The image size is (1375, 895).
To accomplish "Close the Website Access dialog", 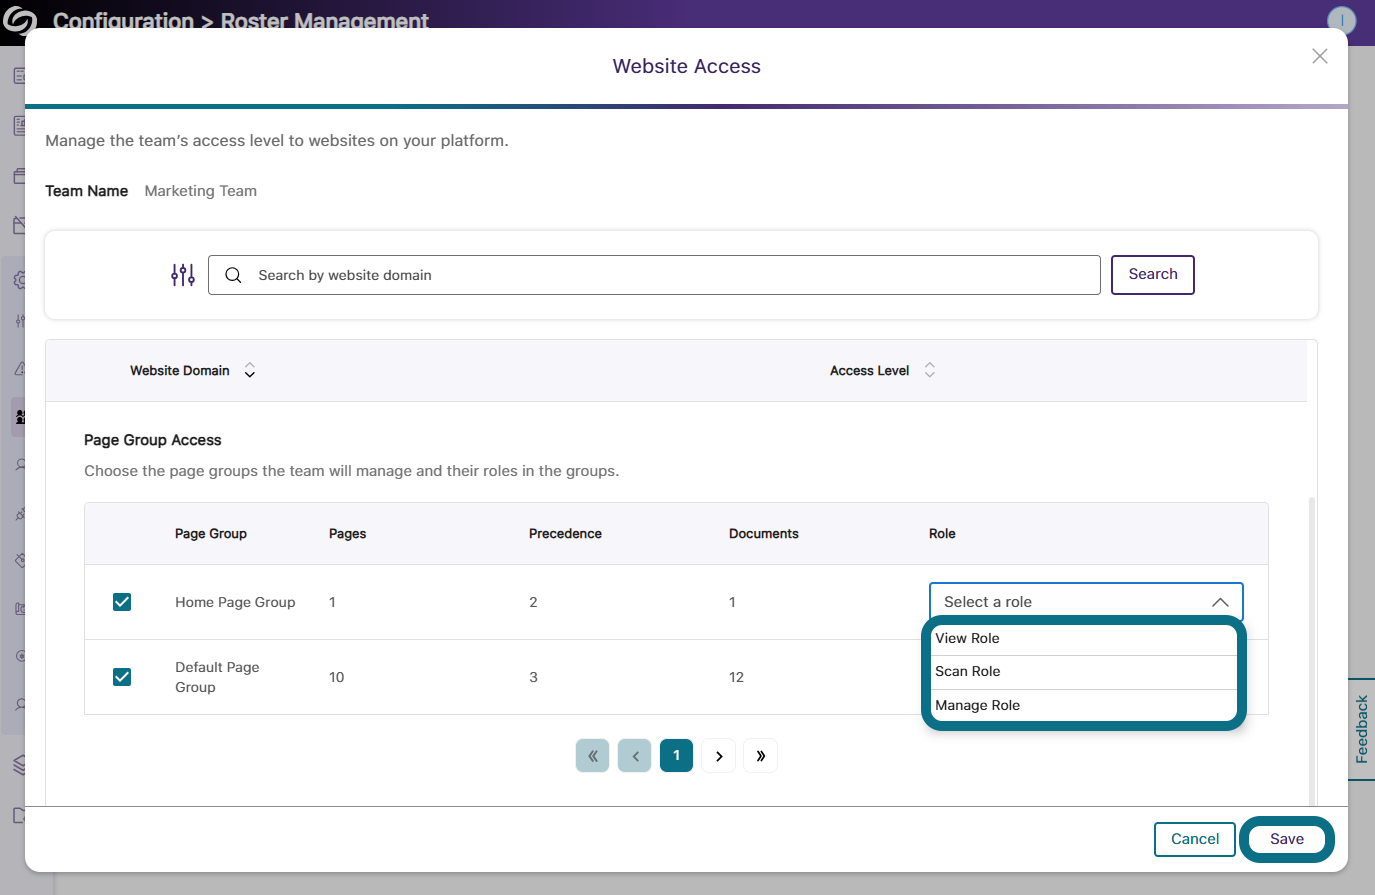I will point(1320,56).
